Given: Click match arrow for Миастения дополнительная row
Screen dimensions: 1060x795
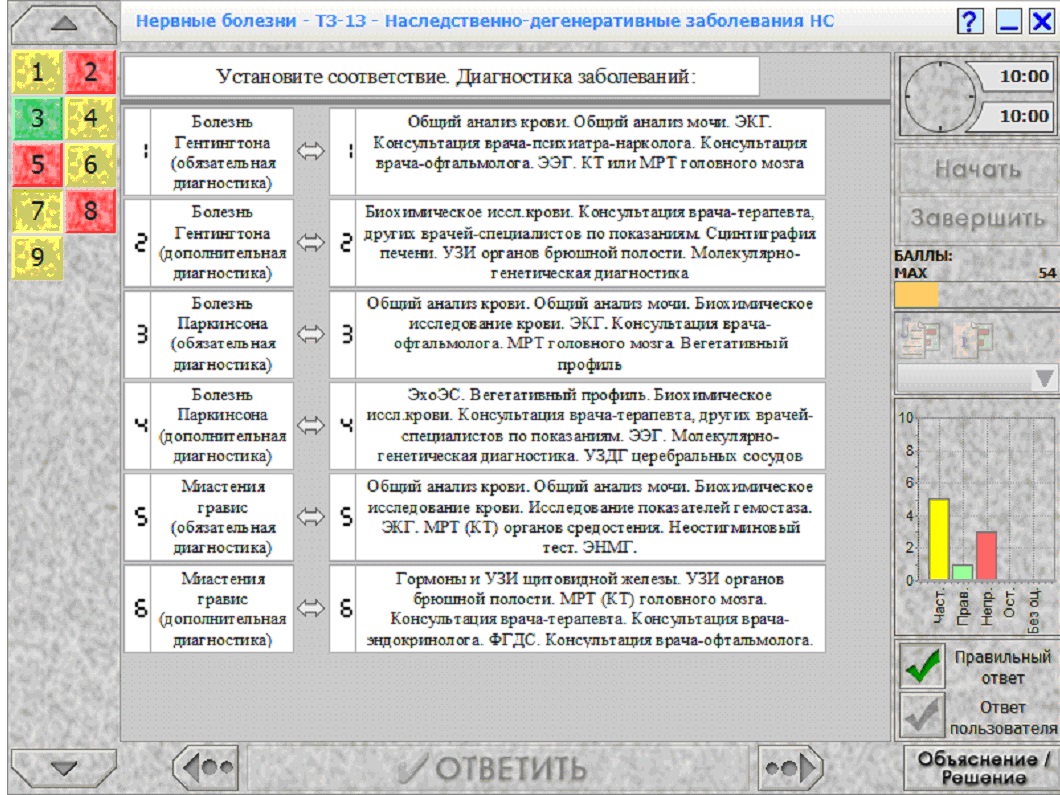Looking at the screenshot, I should tap(311, 608).
